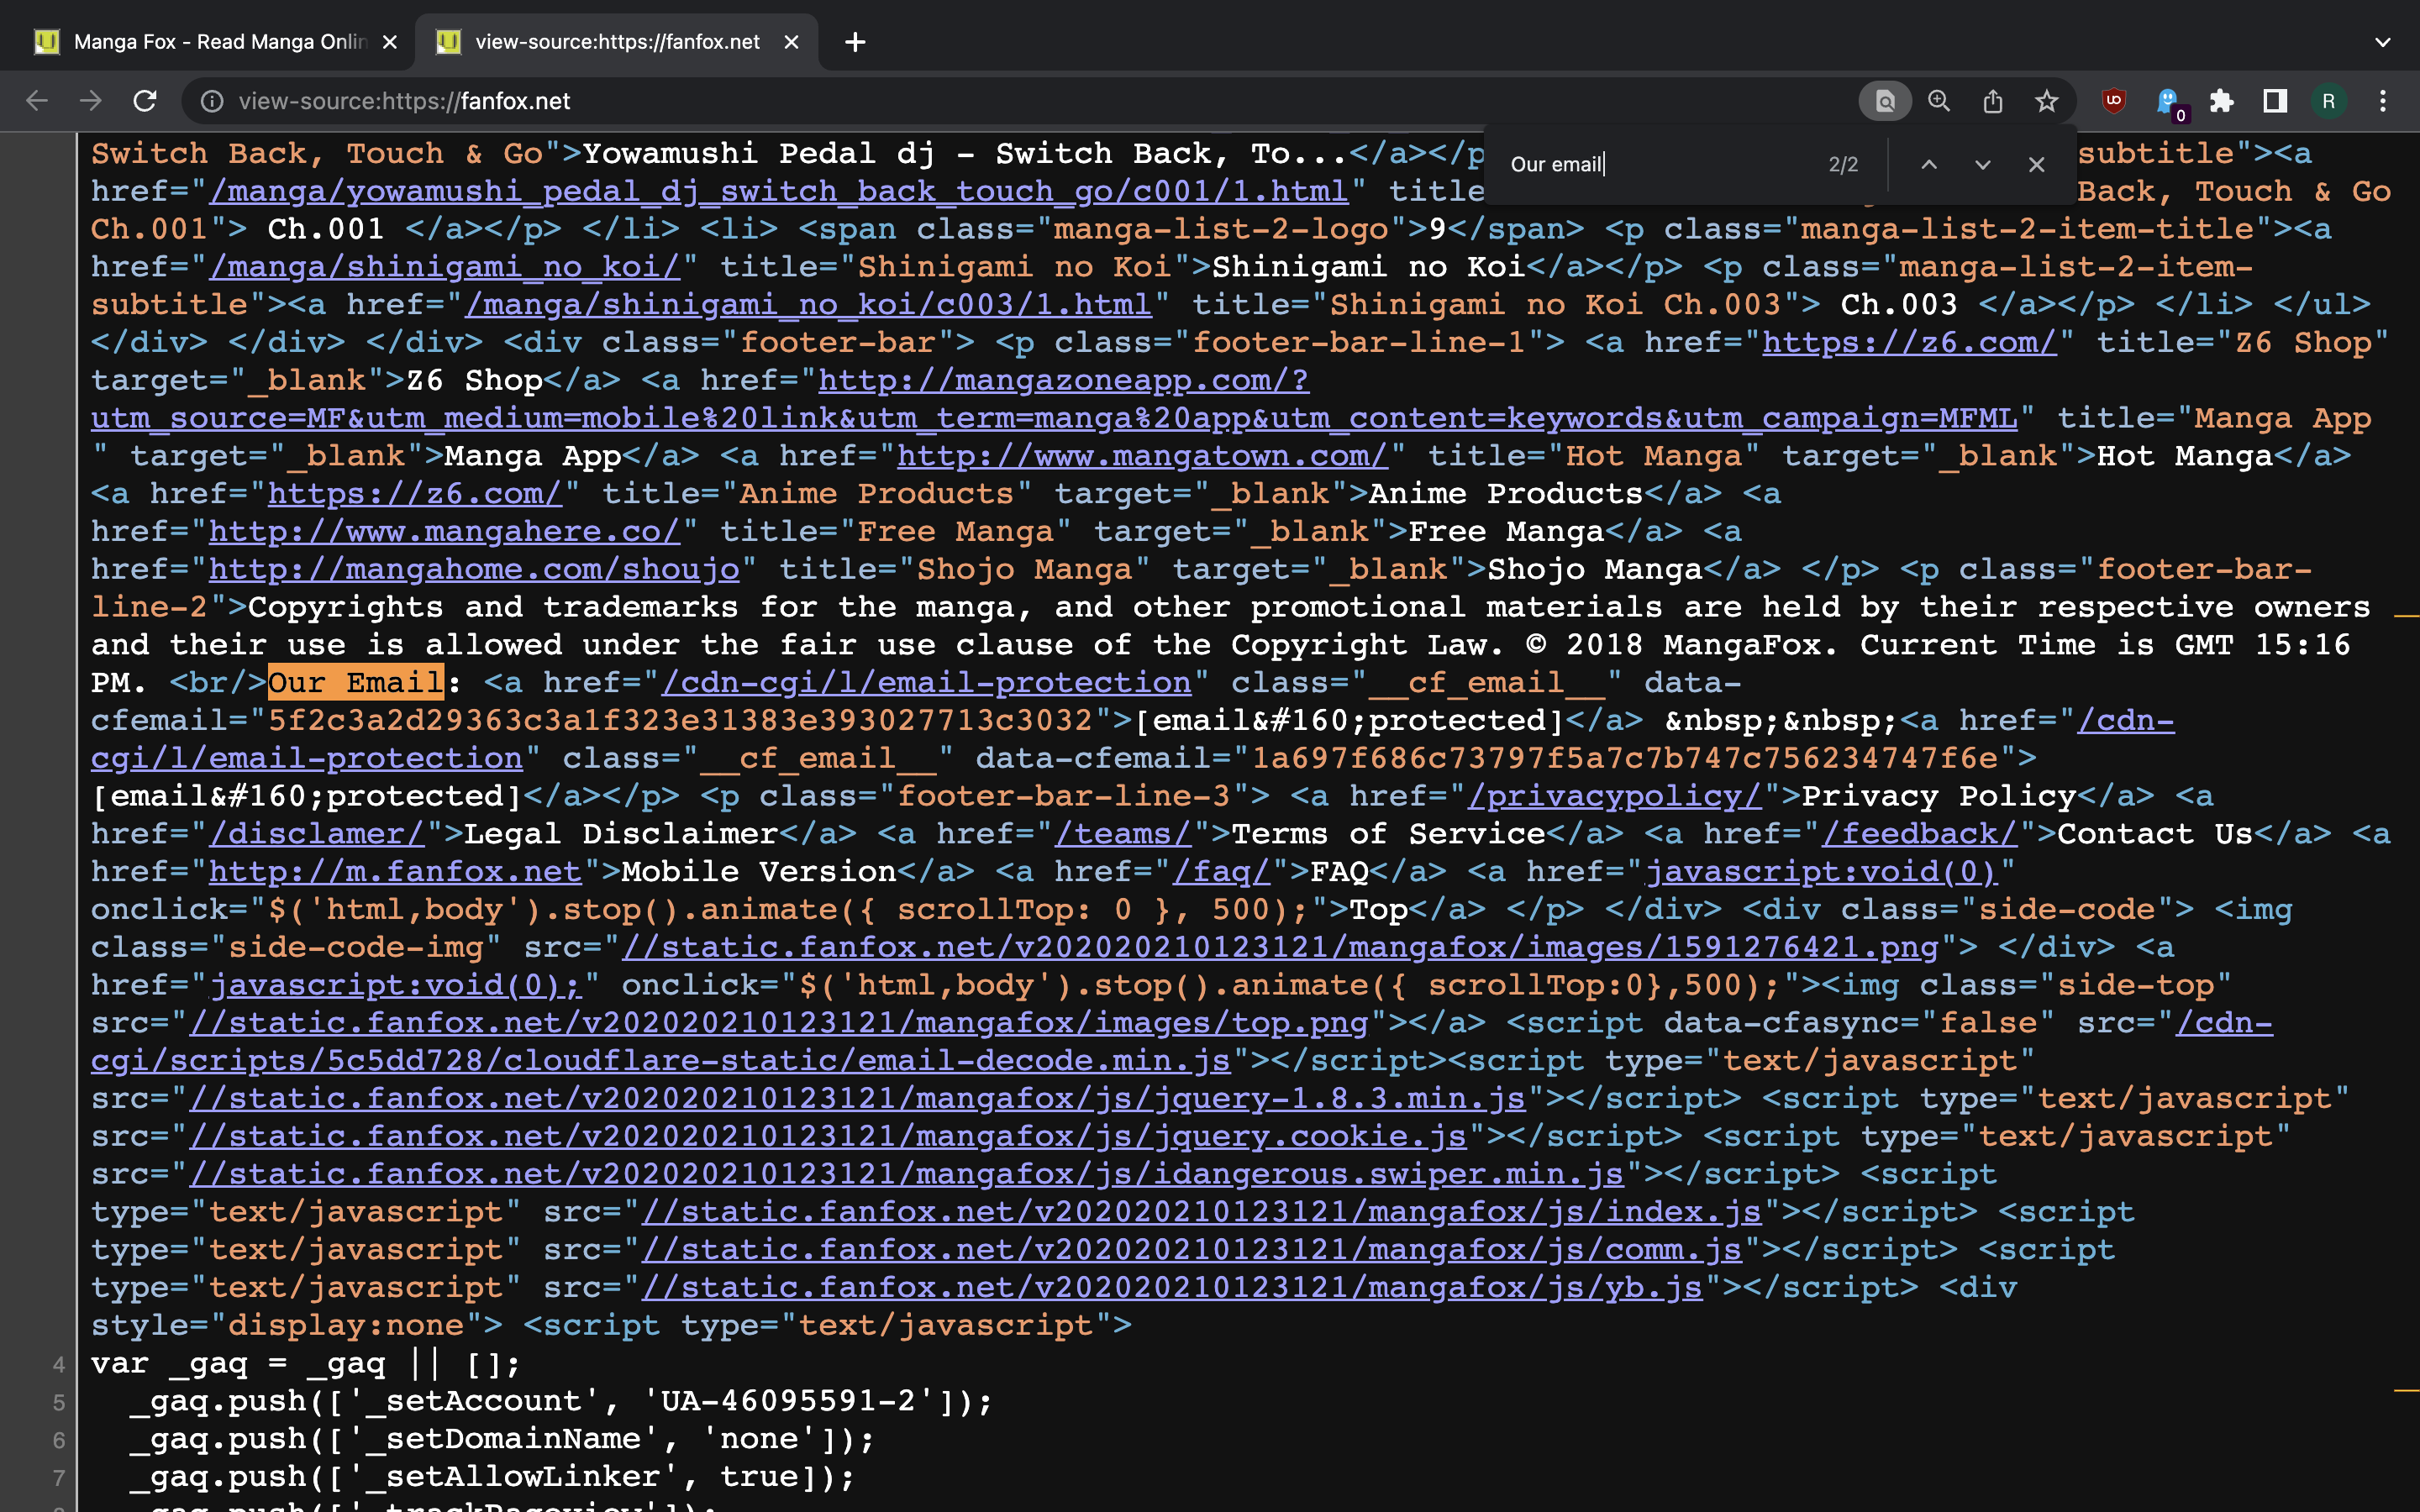Toggle the browser side panel
This screenshot has width=2420, height=1512.
coord(2275,101)
